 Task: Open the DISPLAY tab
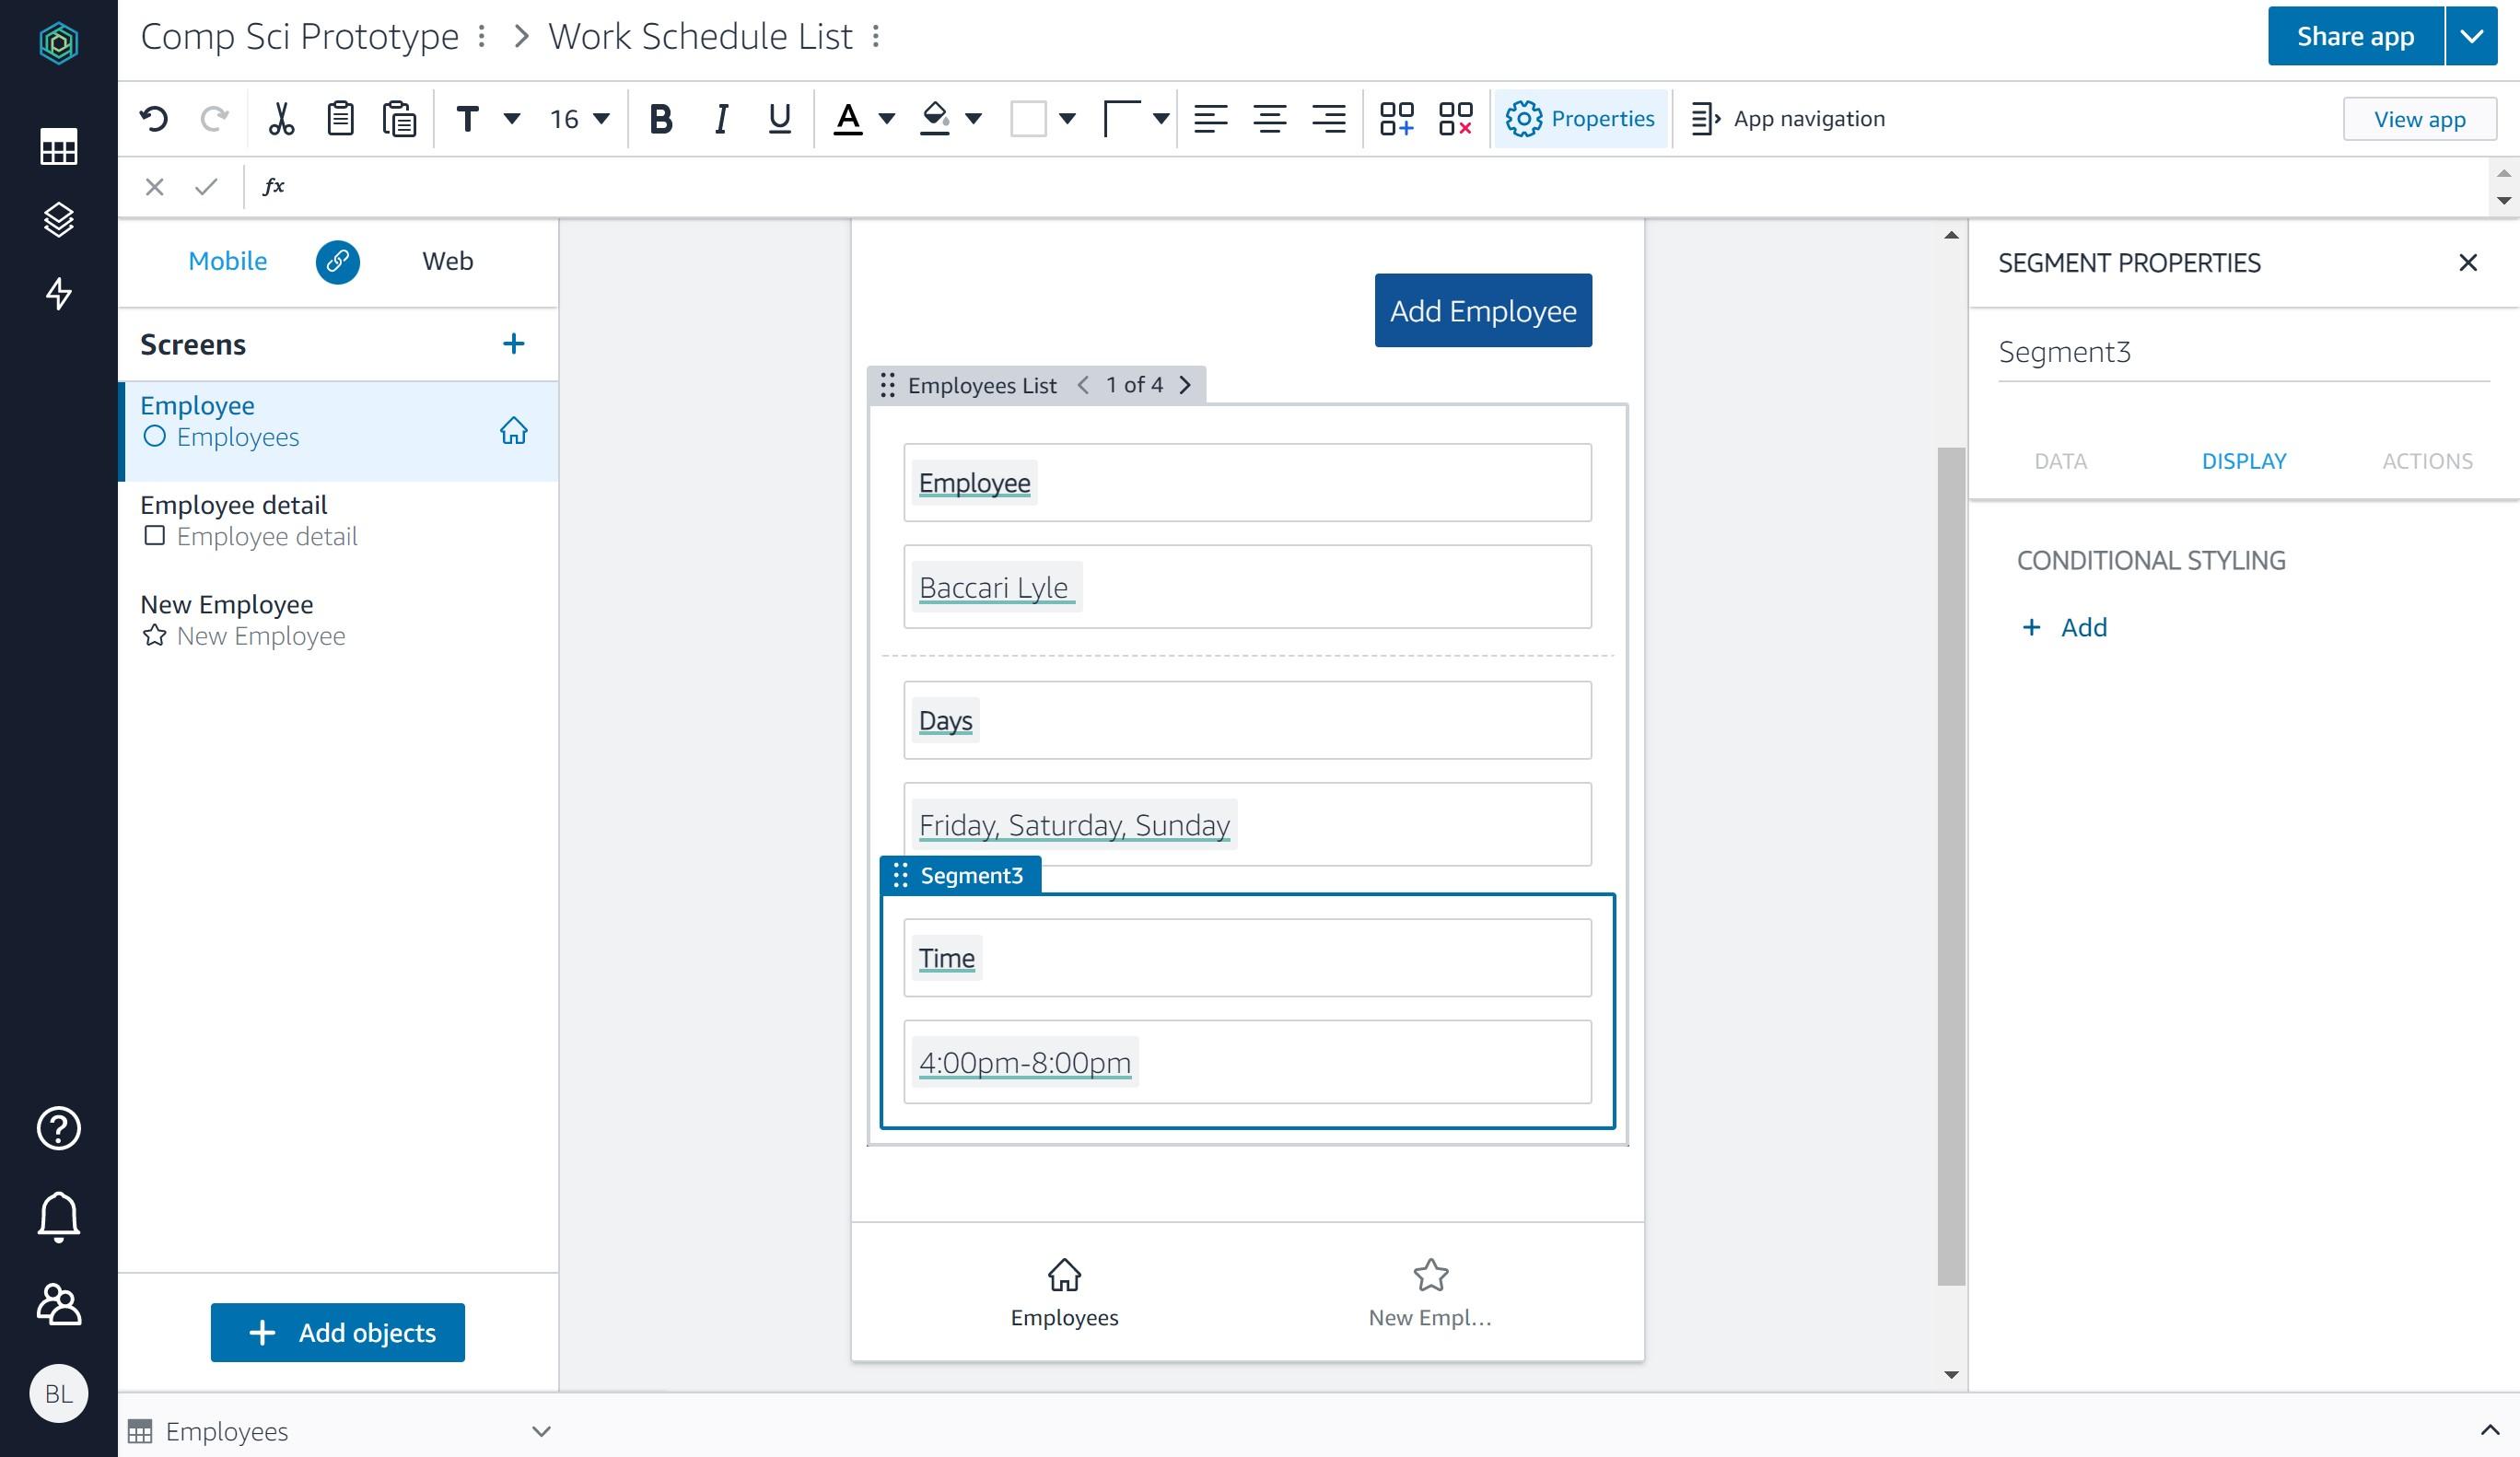coord(2243,461)
